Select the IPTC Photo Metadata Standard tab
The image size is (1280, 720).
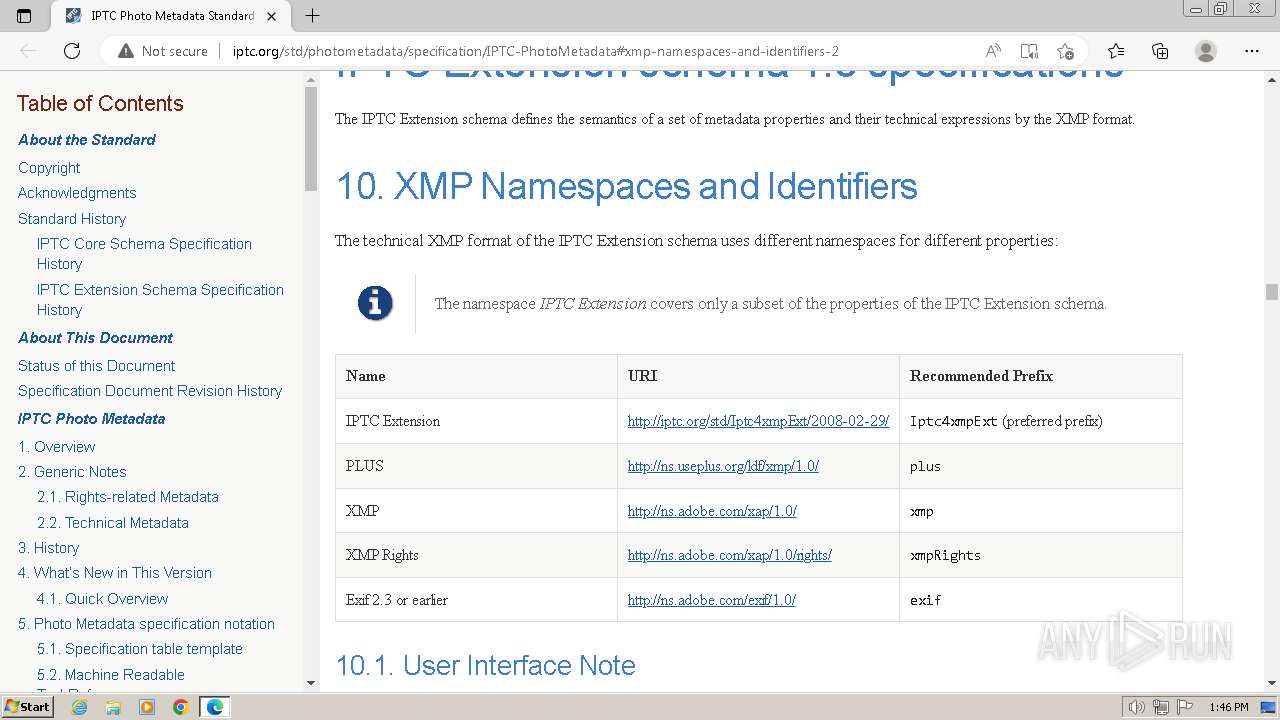[172, 16]
